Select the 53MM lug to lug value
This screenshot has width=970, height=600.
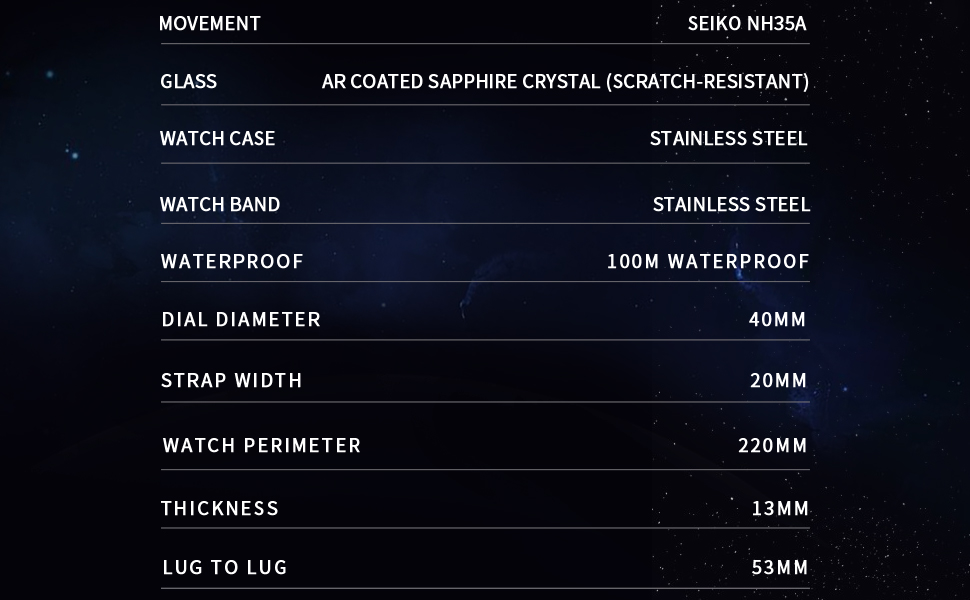pyautogui.click(x=780, y=567)
